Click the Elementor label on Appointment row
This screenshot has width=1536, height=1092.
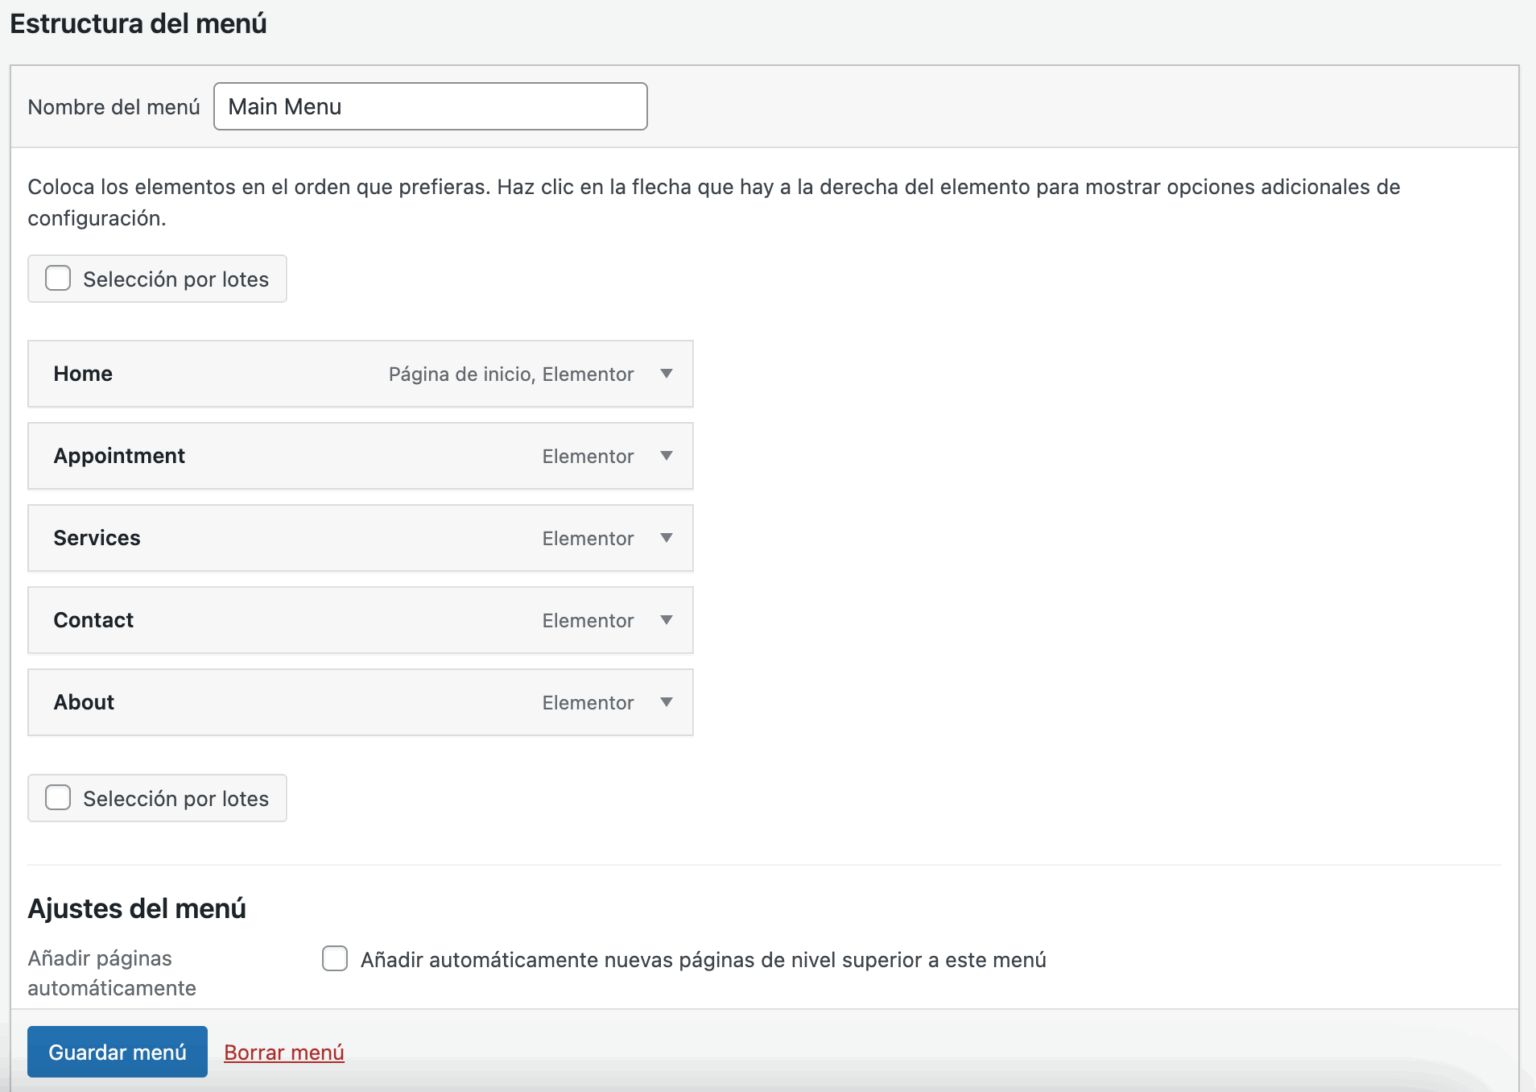coord(588,456)
